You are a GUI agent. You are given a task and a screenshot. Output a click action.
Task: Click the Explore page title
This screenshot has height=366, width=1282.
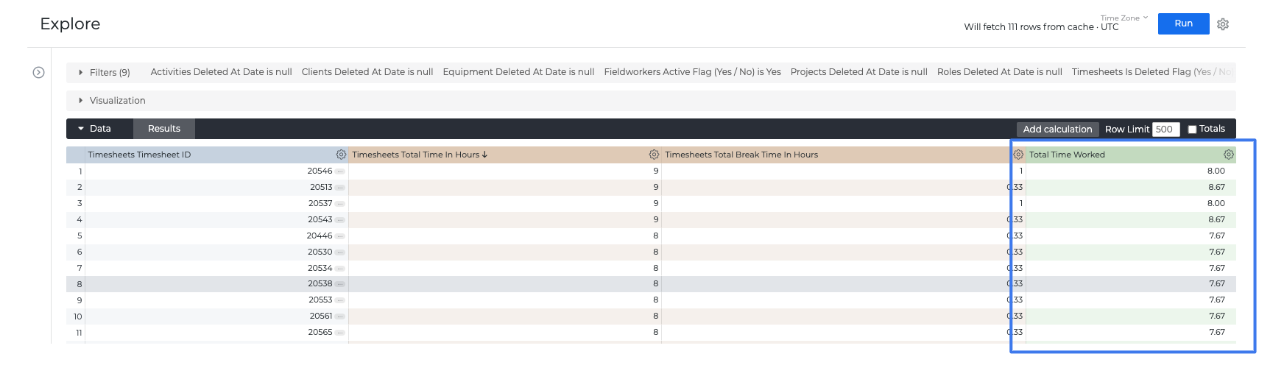point(70,24)
